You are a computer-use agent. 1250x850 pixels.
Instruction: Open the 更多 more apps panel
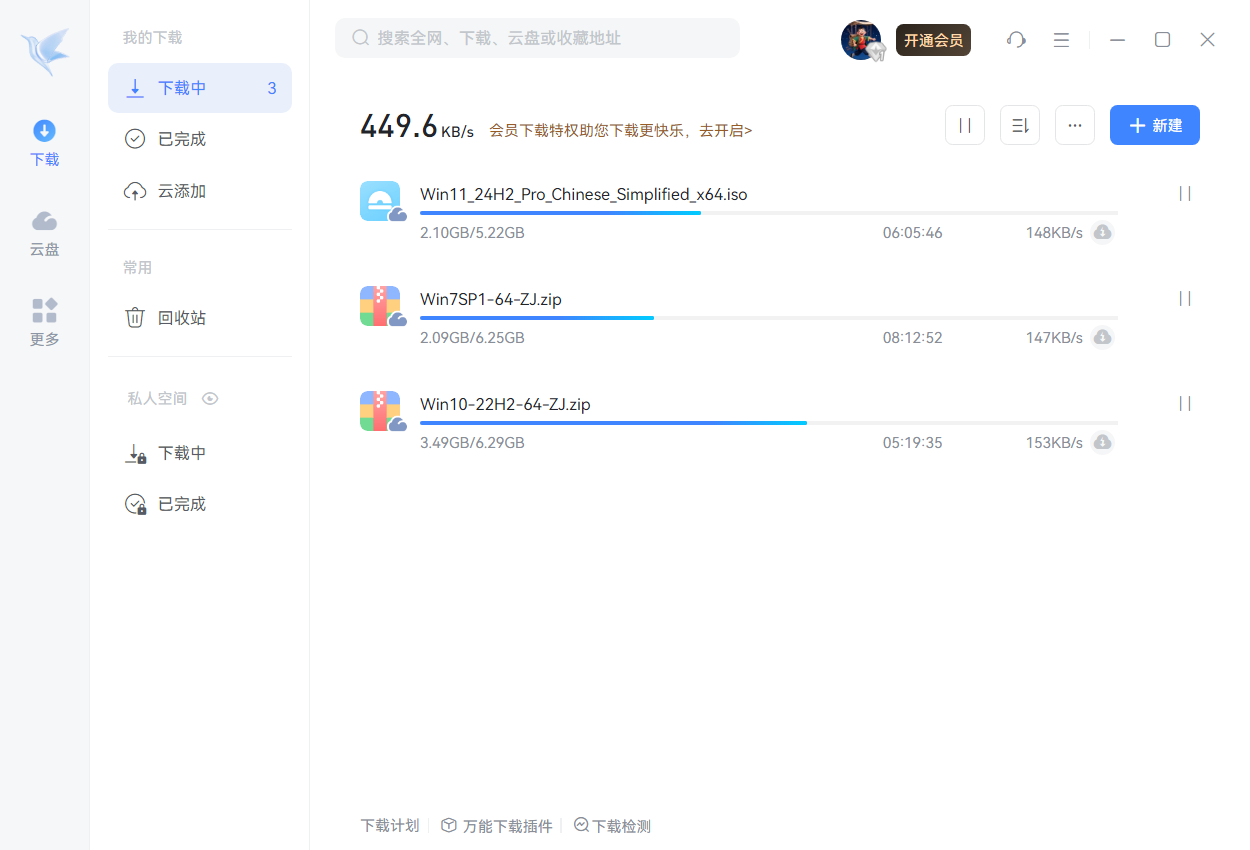click(x=44, y=322)
